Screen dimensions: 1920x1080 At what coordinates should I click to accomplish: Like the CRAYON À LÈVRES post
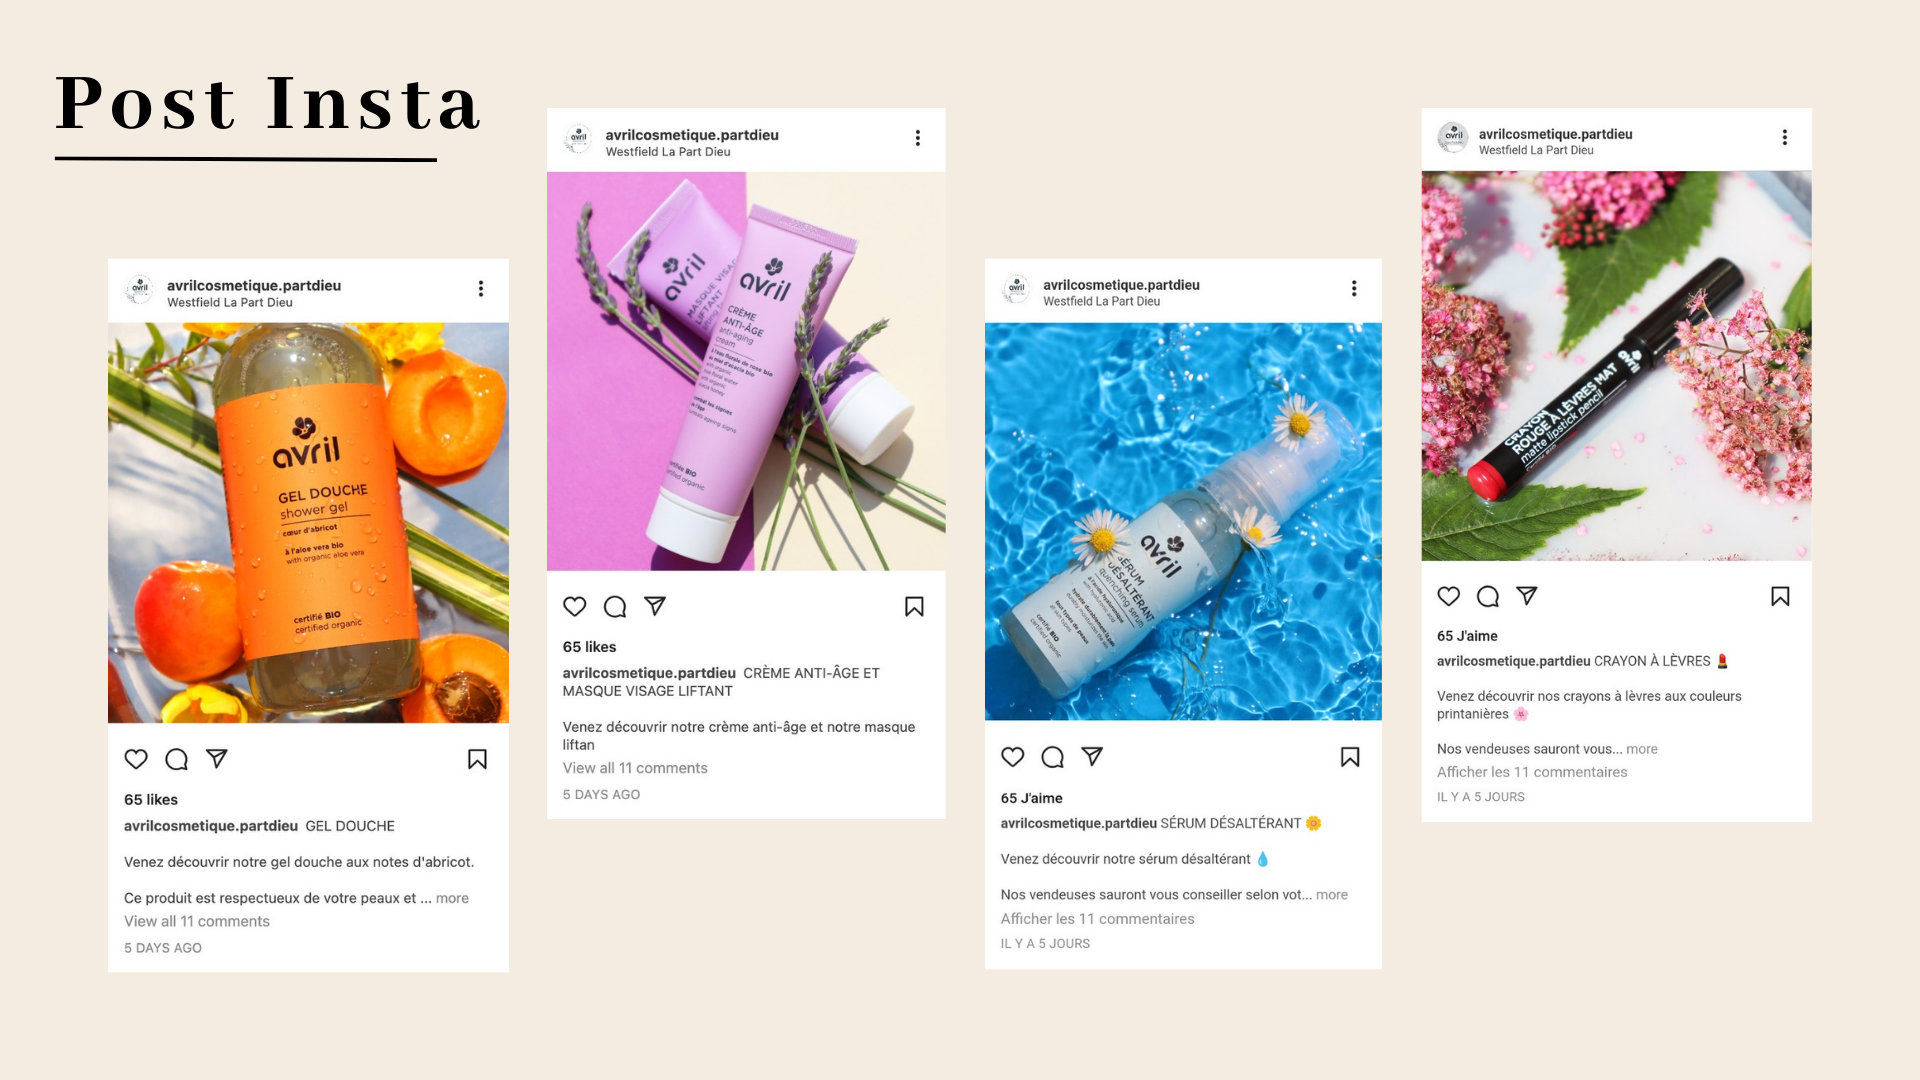[x=1449, y=596]
